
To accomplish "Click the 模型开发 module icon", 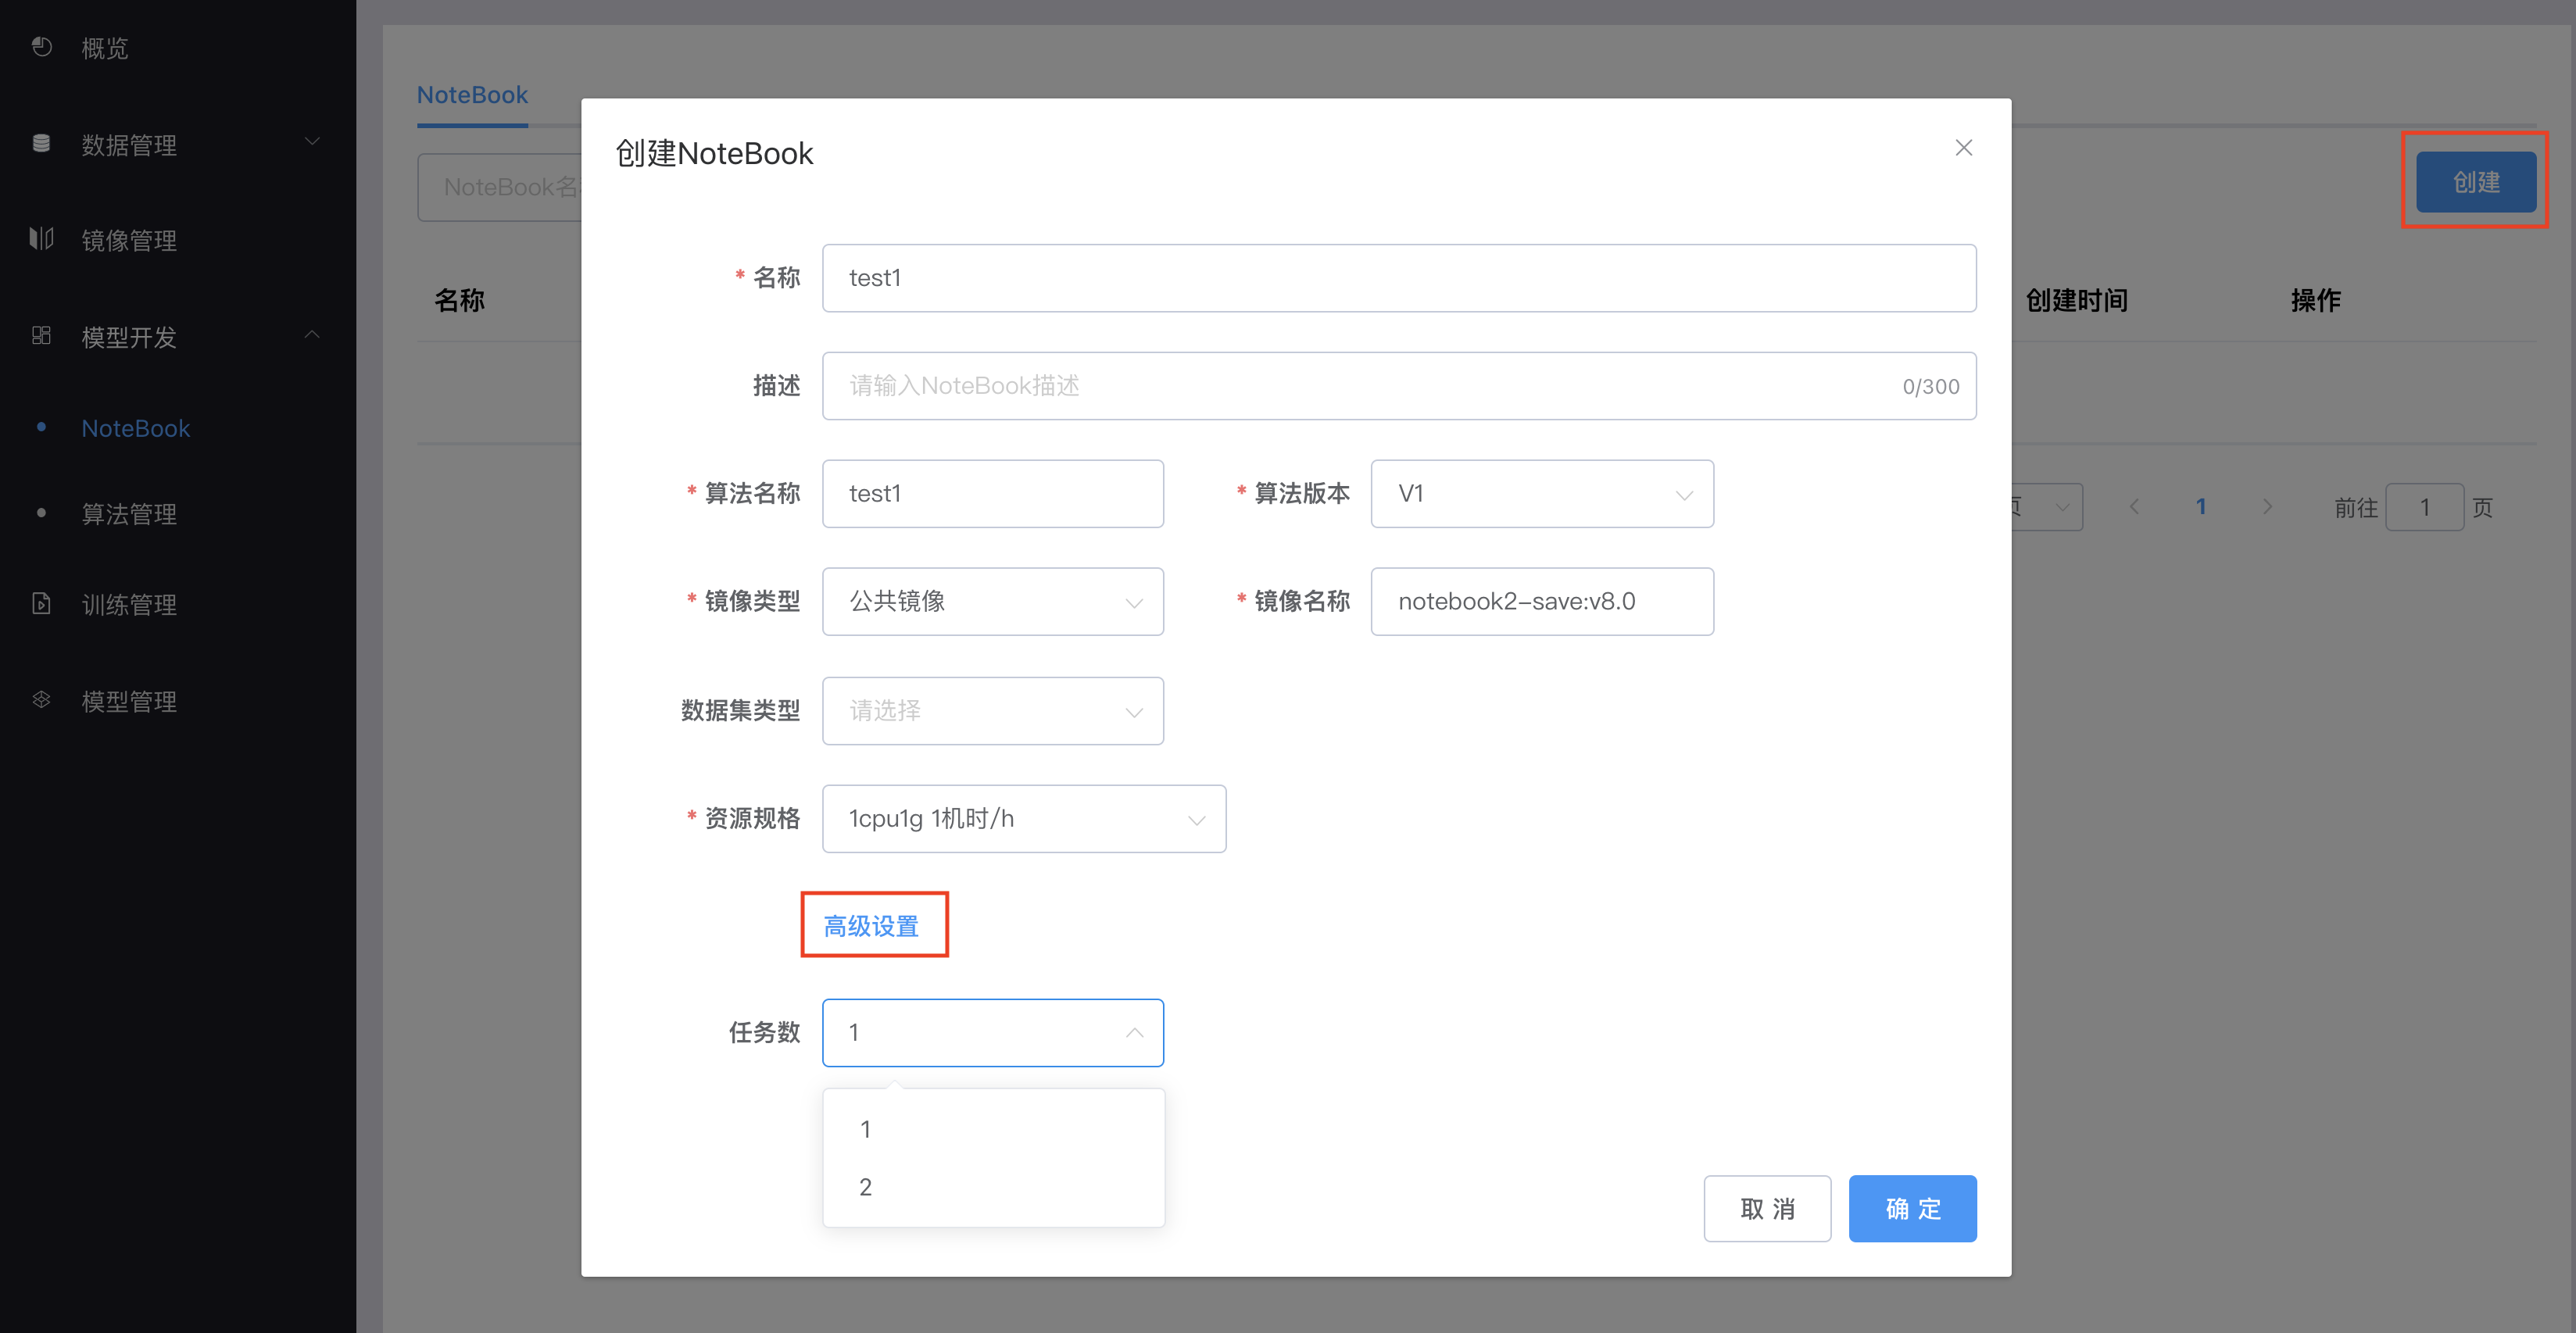I will point(41,336).
